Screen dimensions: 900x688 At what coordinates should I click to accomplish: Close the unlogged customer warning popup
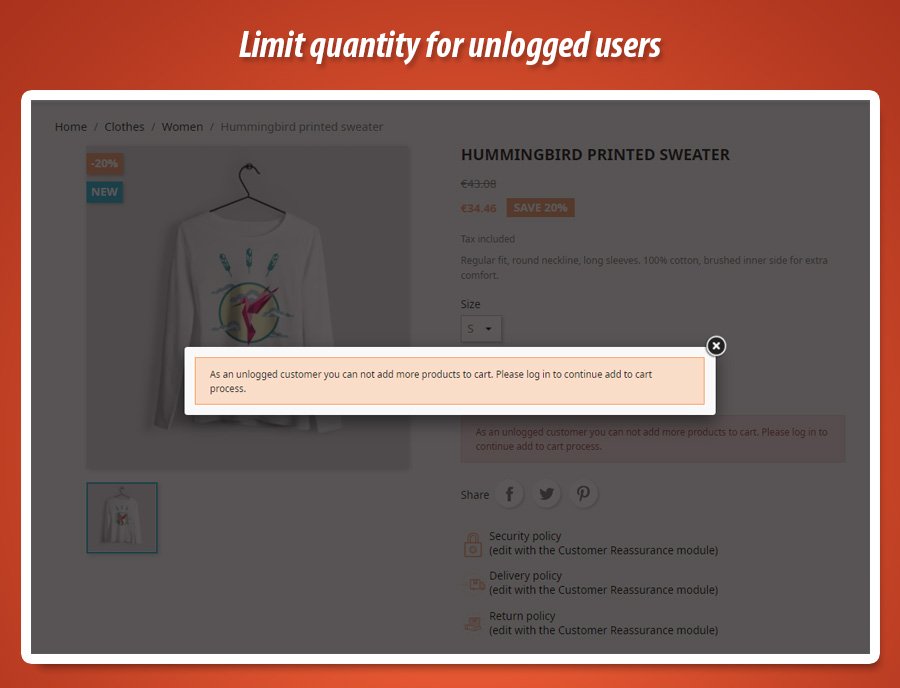coord(716,346)
